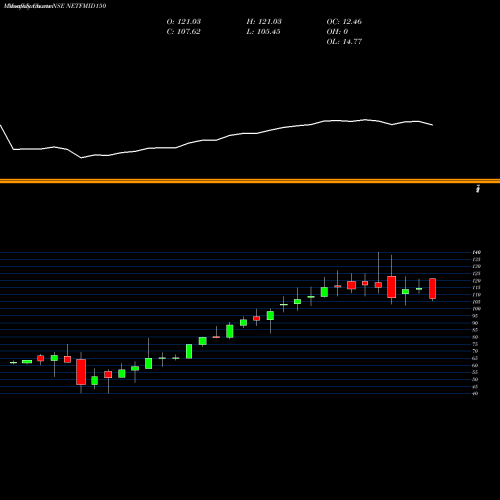The image size is (500, 500).
Task: Click the 40 price axis label
Action: click(475, 394)
